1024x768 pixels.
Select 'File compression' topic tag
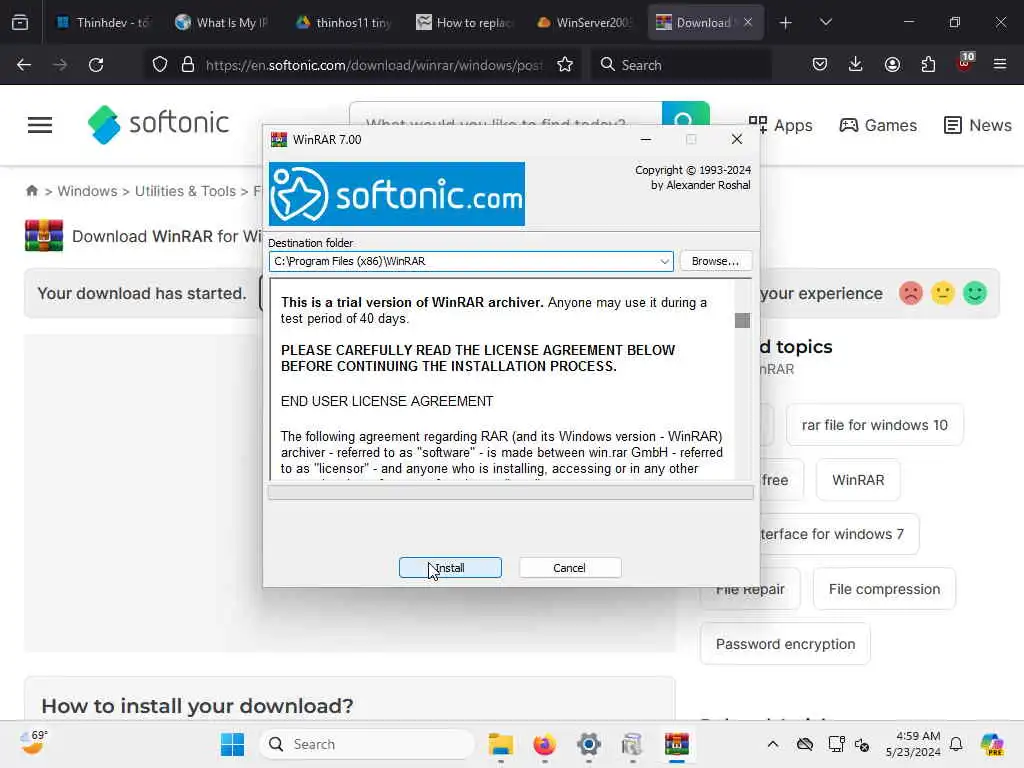point(884,589)
